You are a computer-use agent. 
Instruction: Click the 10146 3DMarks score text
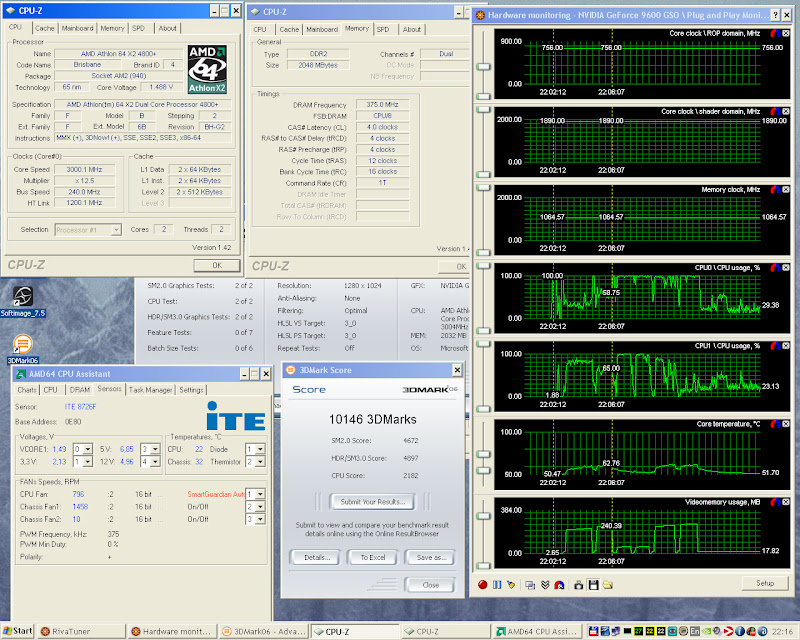373,420
